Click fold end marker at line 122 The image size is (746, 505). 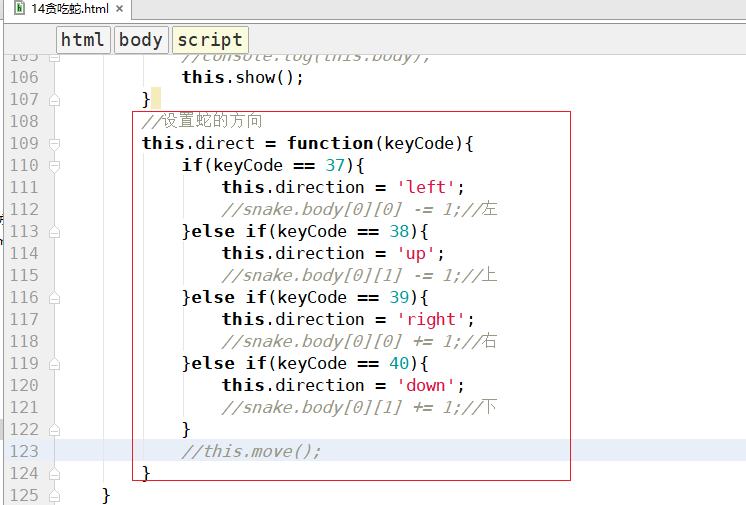[x=54, y=429]
